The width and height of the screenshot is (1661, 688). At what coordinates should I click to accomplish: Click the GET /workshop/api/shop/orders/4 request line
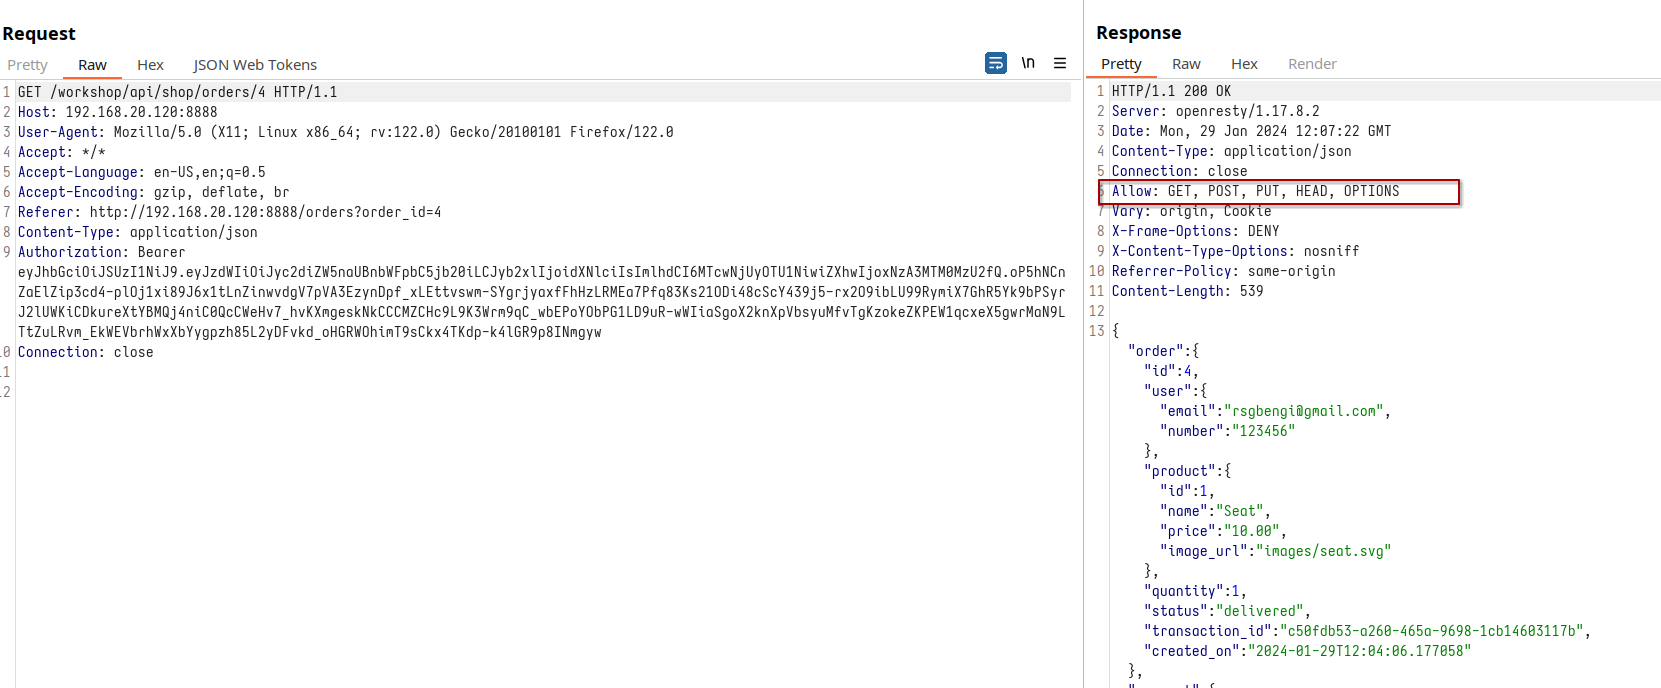tap(177, 92)
